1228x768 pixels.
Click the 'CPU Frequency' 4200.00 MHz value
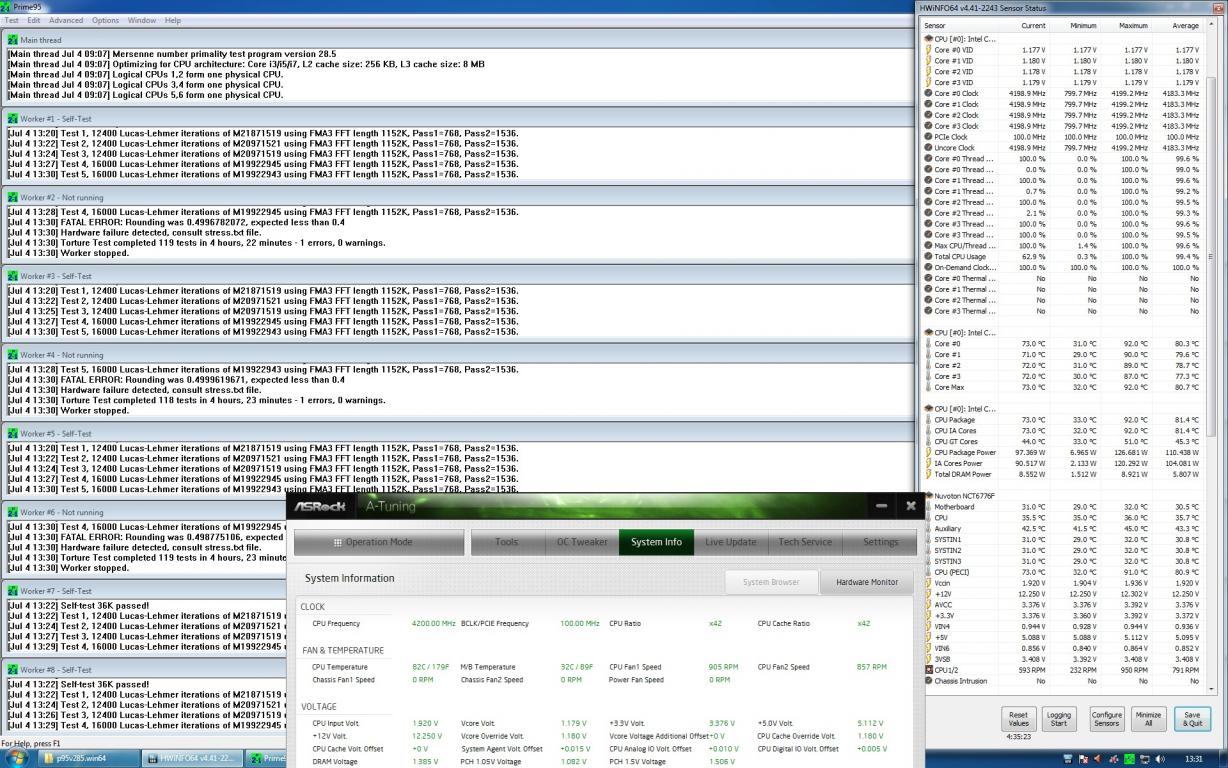click(x=434, y=623)
